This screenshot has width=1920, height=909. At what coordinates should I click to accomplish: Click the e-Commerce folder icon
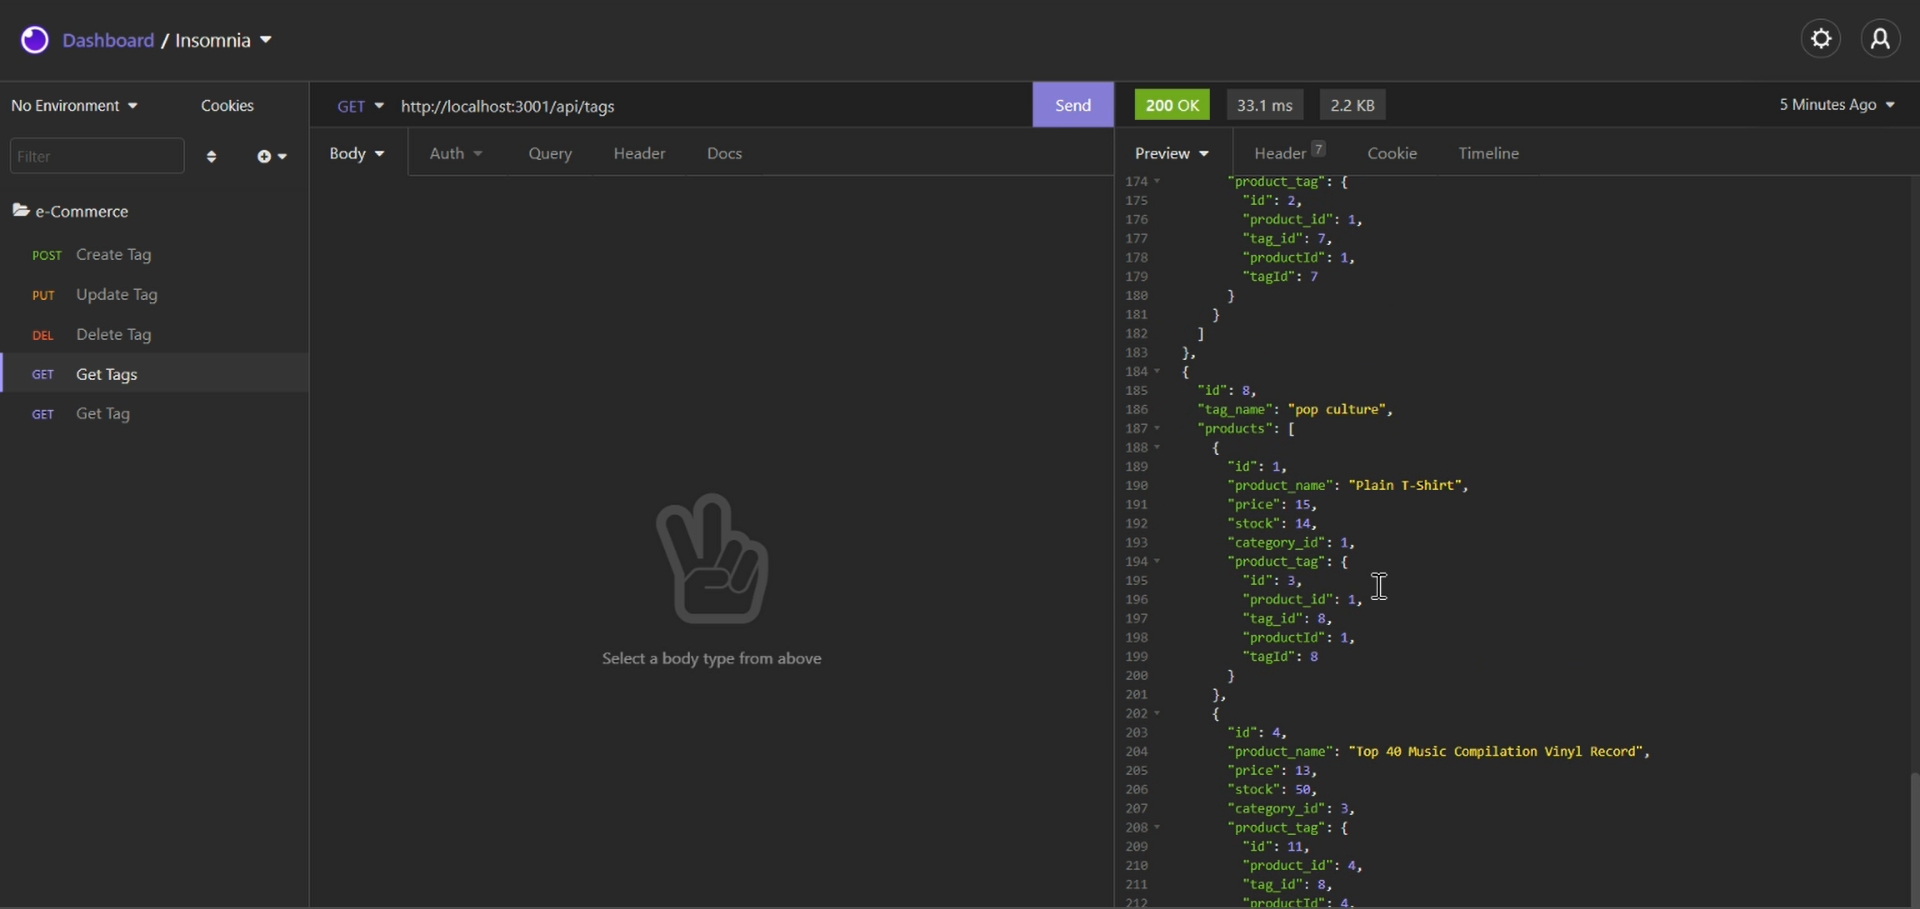point(22,211)
